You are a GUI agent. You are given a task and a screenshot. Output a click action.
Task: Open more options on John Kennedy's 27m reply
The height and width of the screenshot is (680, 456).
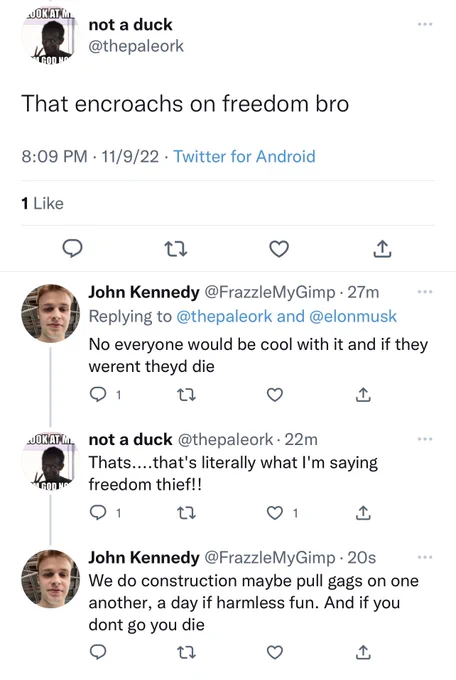pyautogui.click(x=425, y=292)
